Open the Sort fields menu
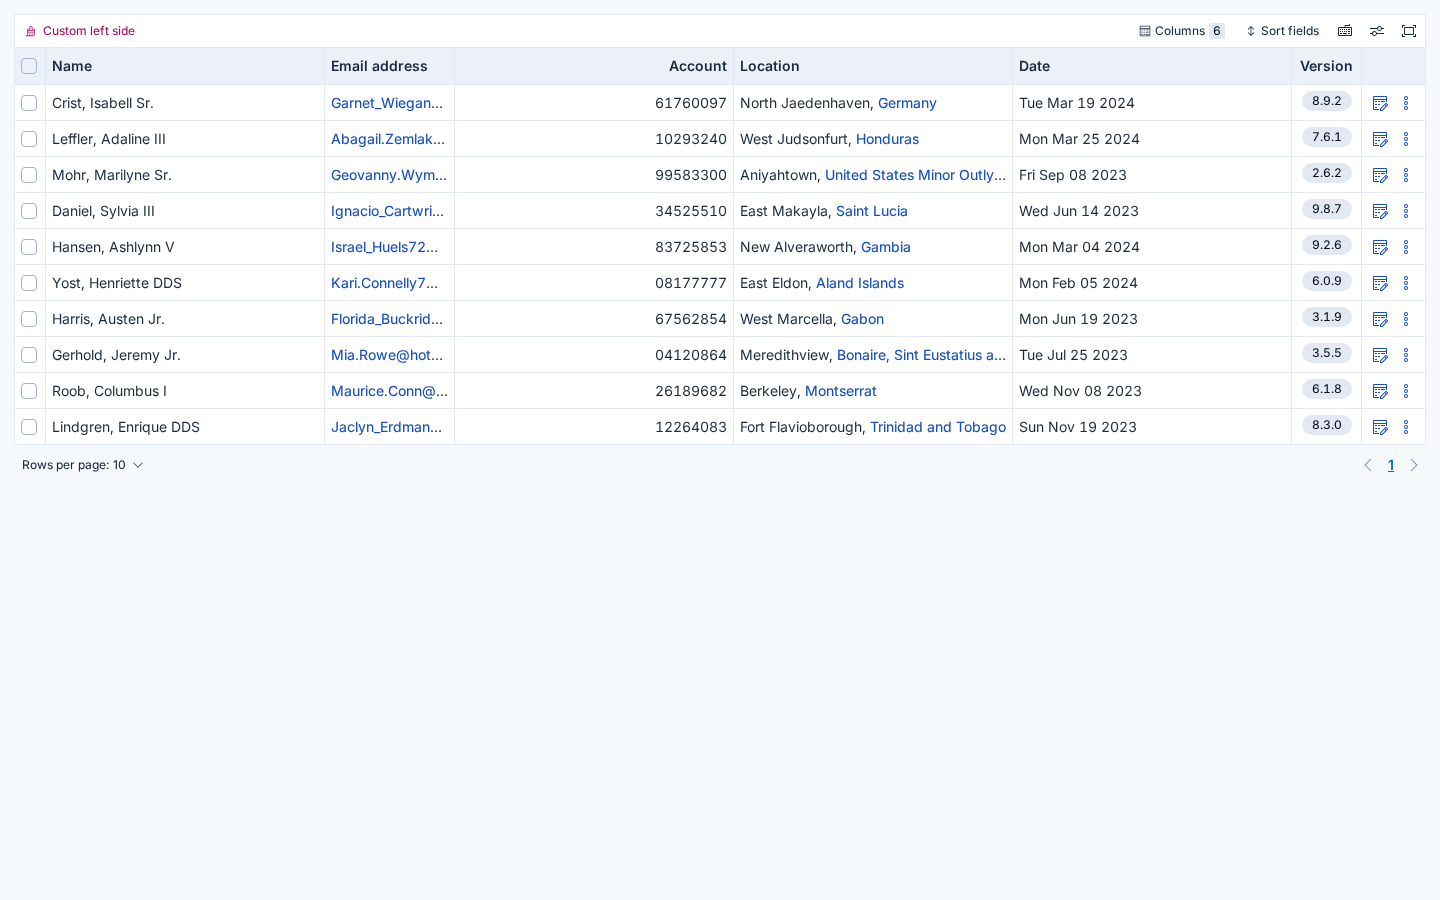The height and width of the screenshot is (900, 1440). (x=1283, y=31)
